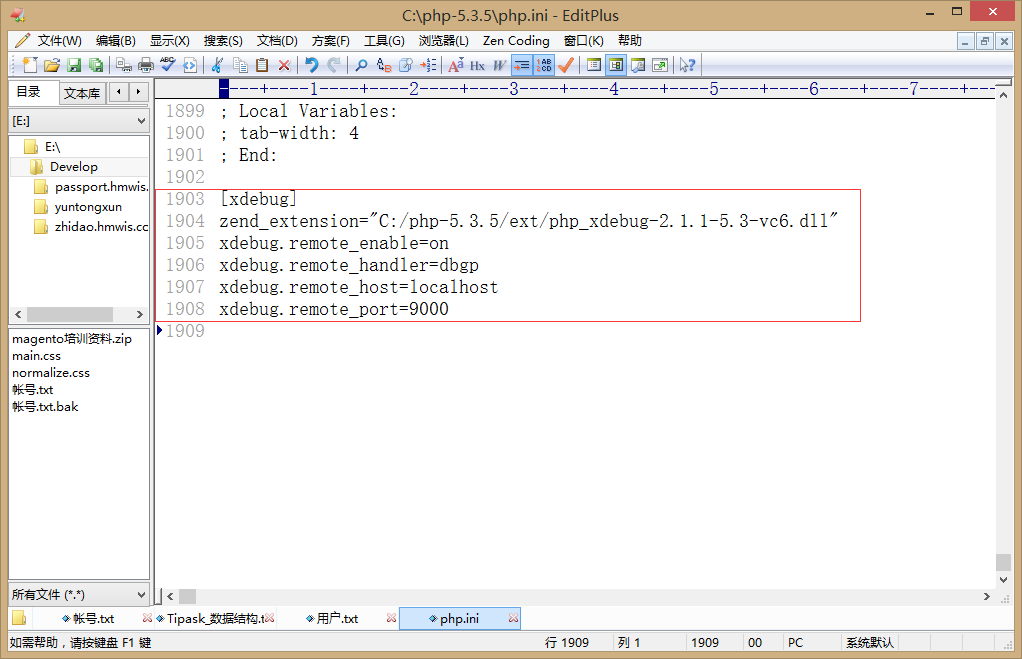Switch to the 文本库 sidebar tab
This screenshot has width=1022, height=659.
coord(81,93)
